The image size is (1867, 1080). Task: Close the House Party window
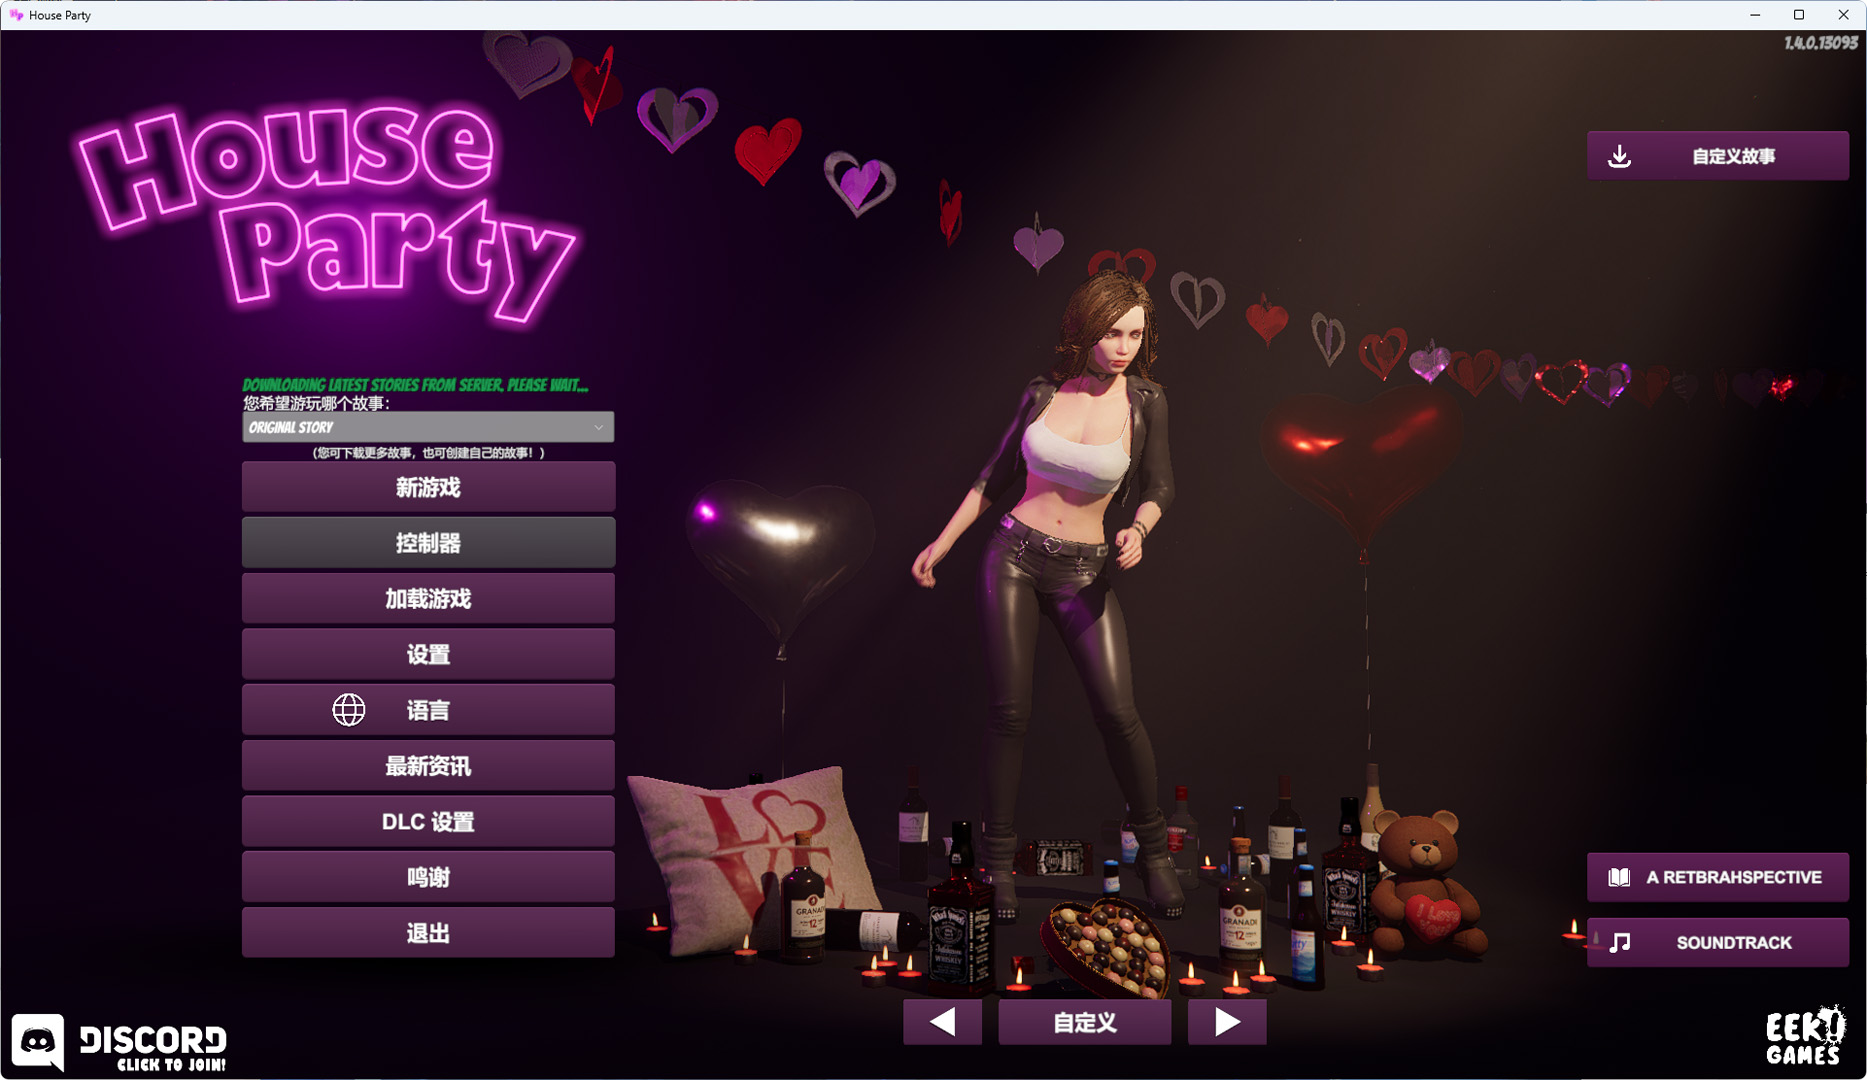pos(1843,15)
